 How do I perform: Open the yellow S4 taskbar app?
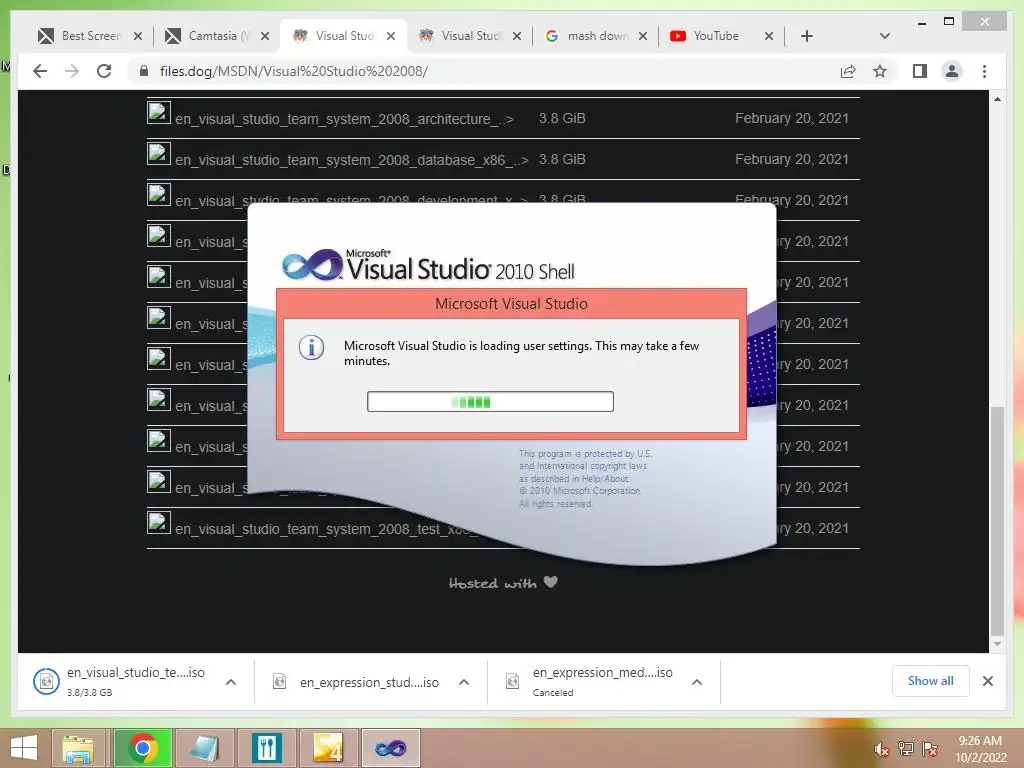click(328, 748)
